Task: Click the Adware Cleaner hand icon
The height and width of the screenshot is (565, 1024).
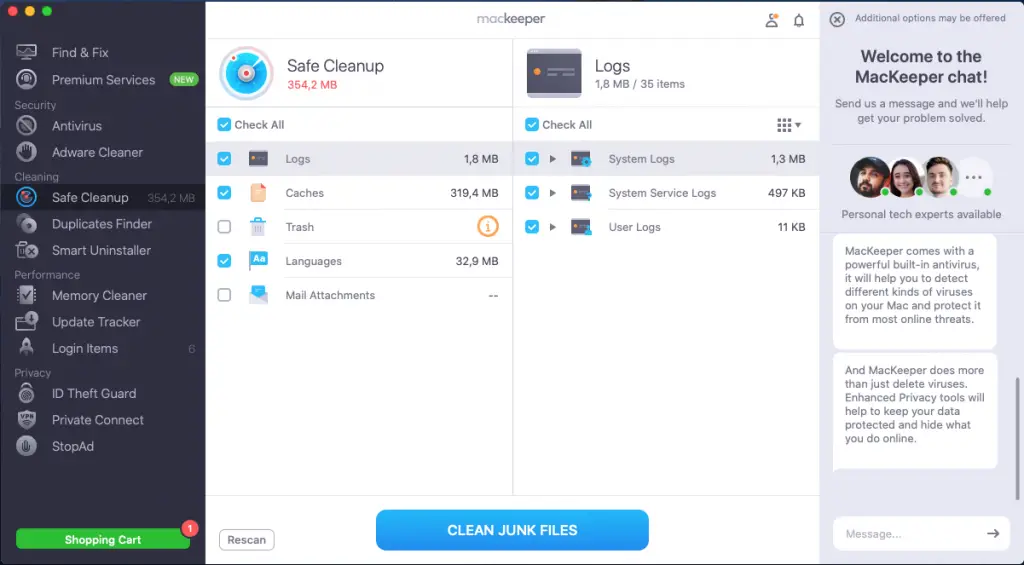Action: coord(26,152)
